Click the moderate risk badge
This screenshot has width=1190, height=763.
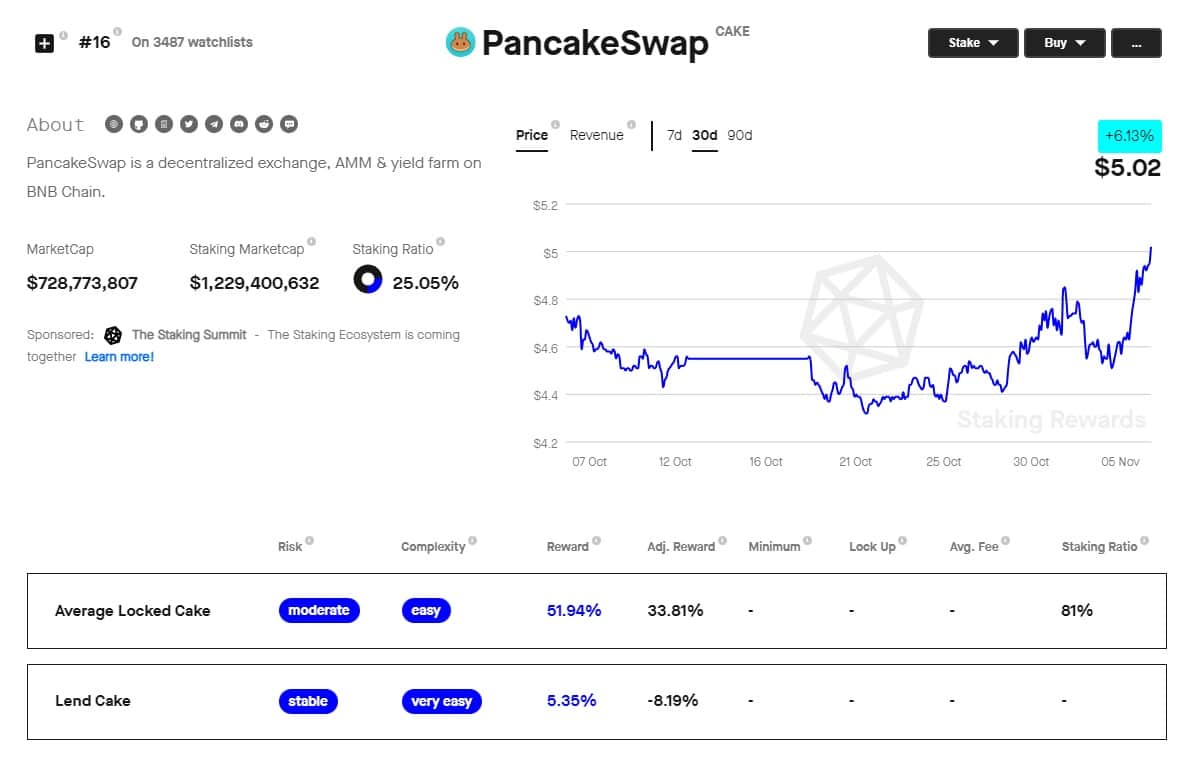319,610
